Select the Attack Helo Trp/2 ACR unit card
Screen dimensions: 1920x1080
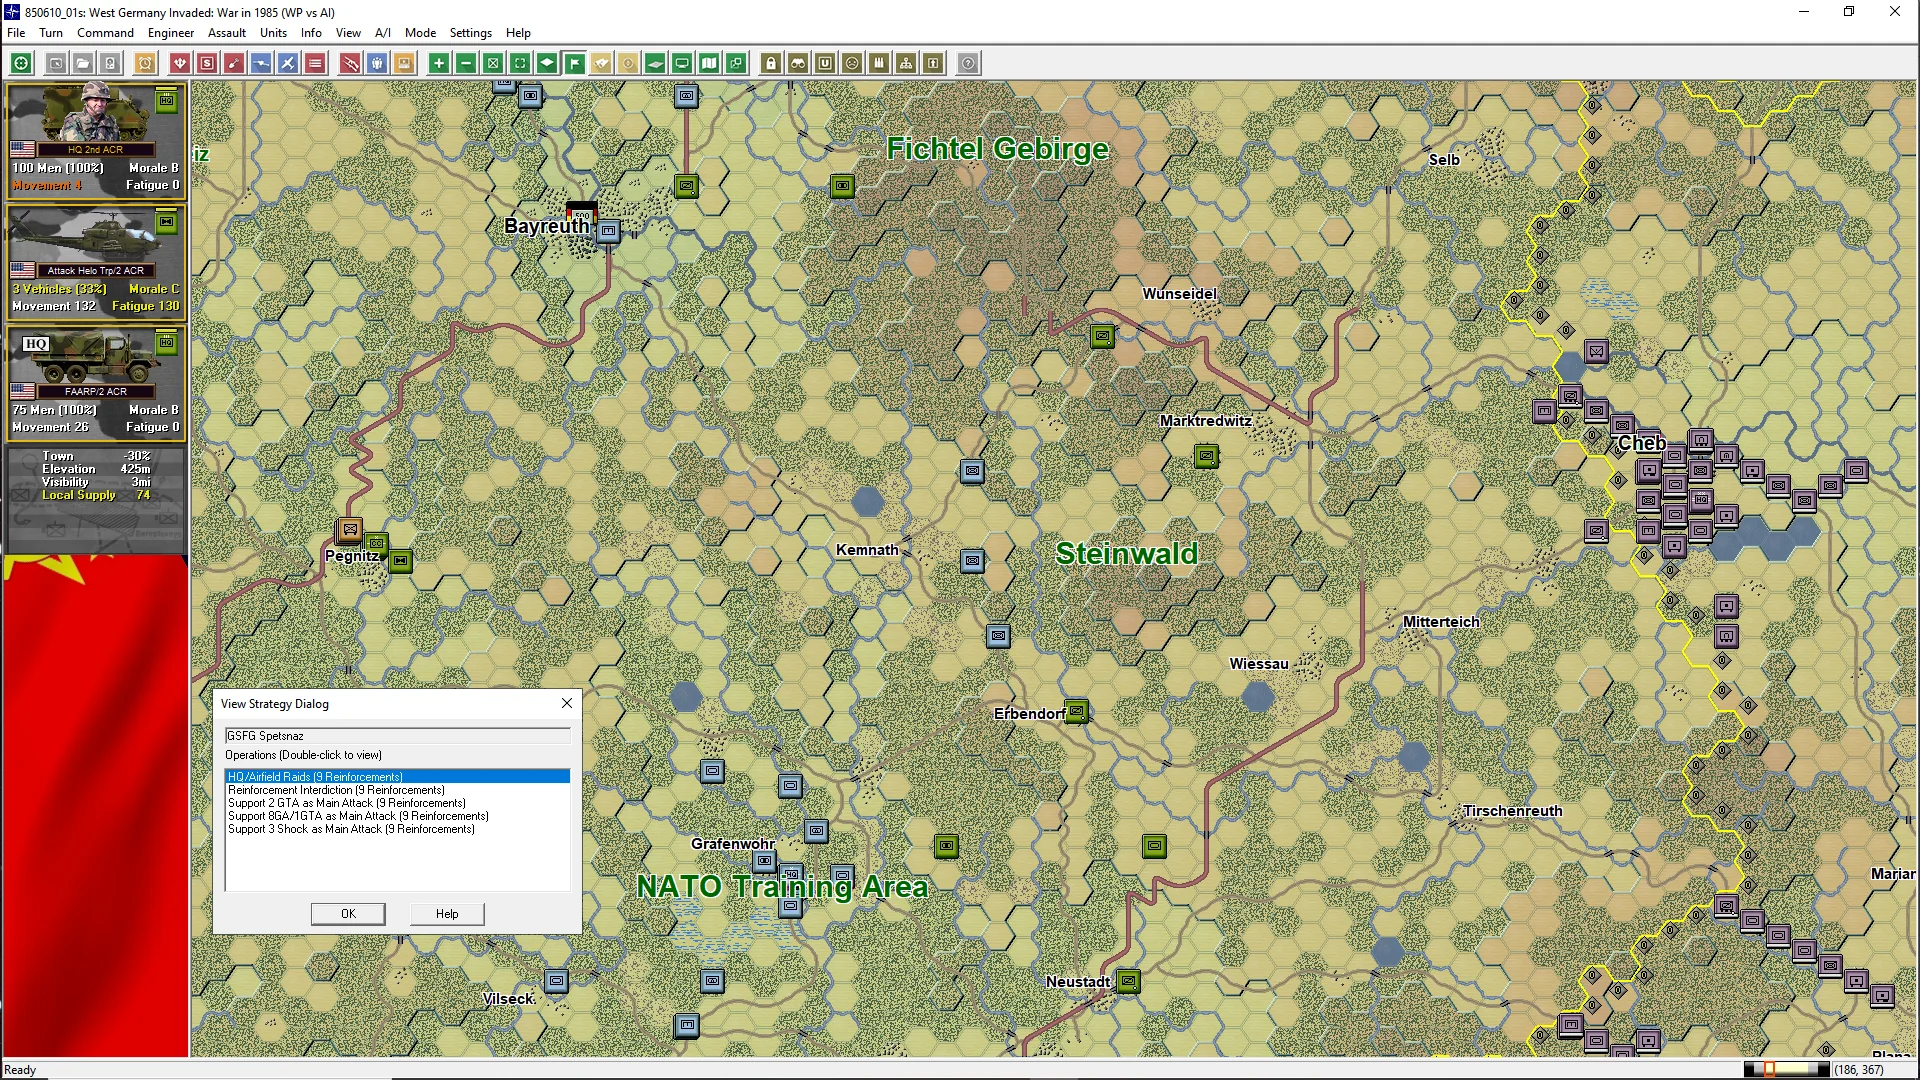[95, 261]
